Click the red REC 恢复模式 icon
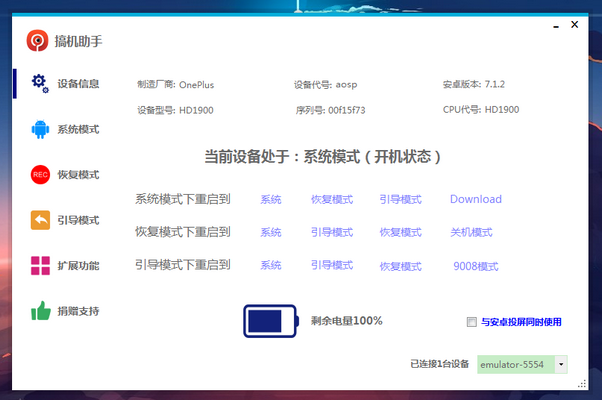This screenshot has width=602, height=400. point(40,175)
